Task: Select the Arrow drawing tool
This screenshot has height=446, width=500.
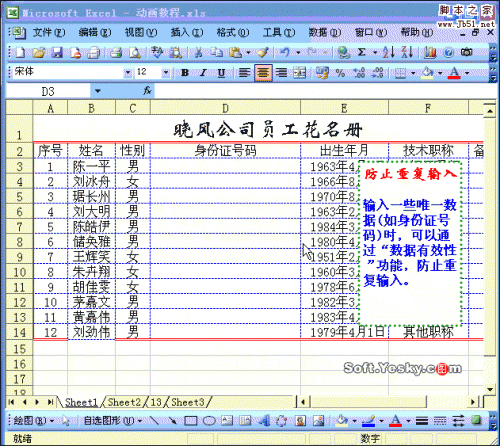Action: (x=172, y=420)
